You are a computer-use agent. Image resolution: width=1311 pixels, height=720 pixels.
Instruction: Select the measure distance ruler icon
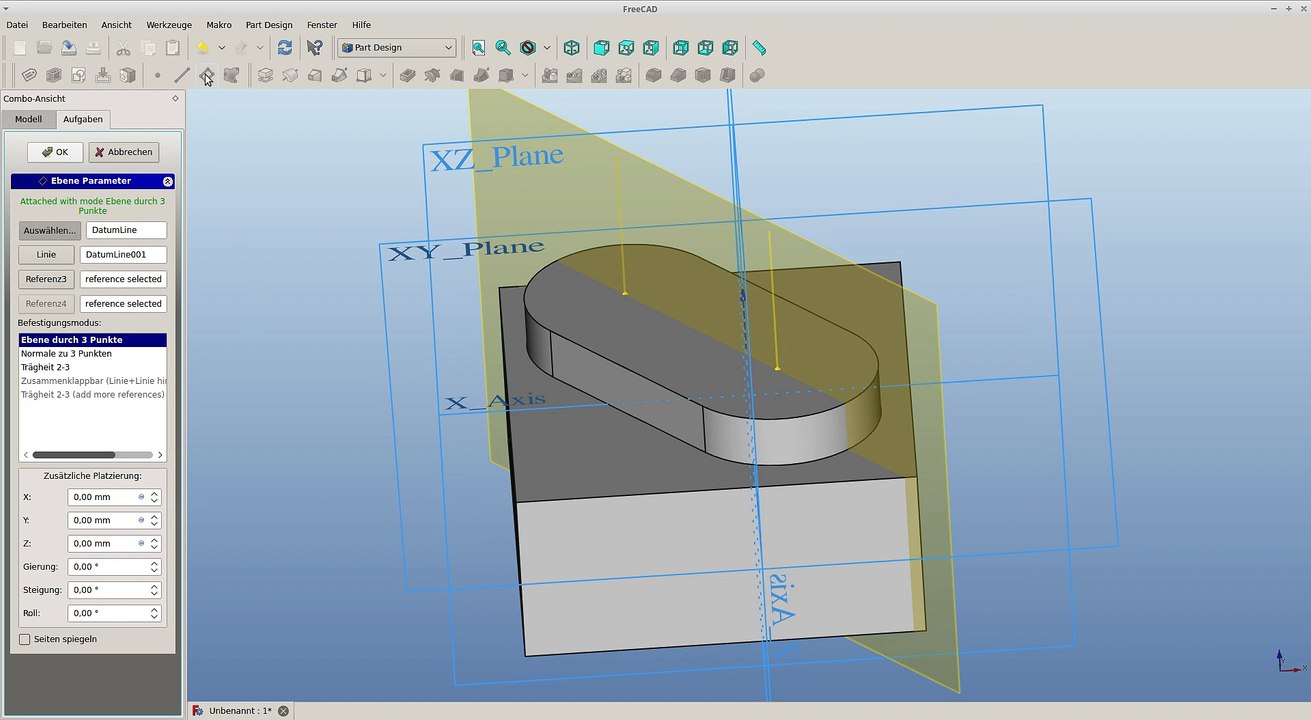(759, 48)
